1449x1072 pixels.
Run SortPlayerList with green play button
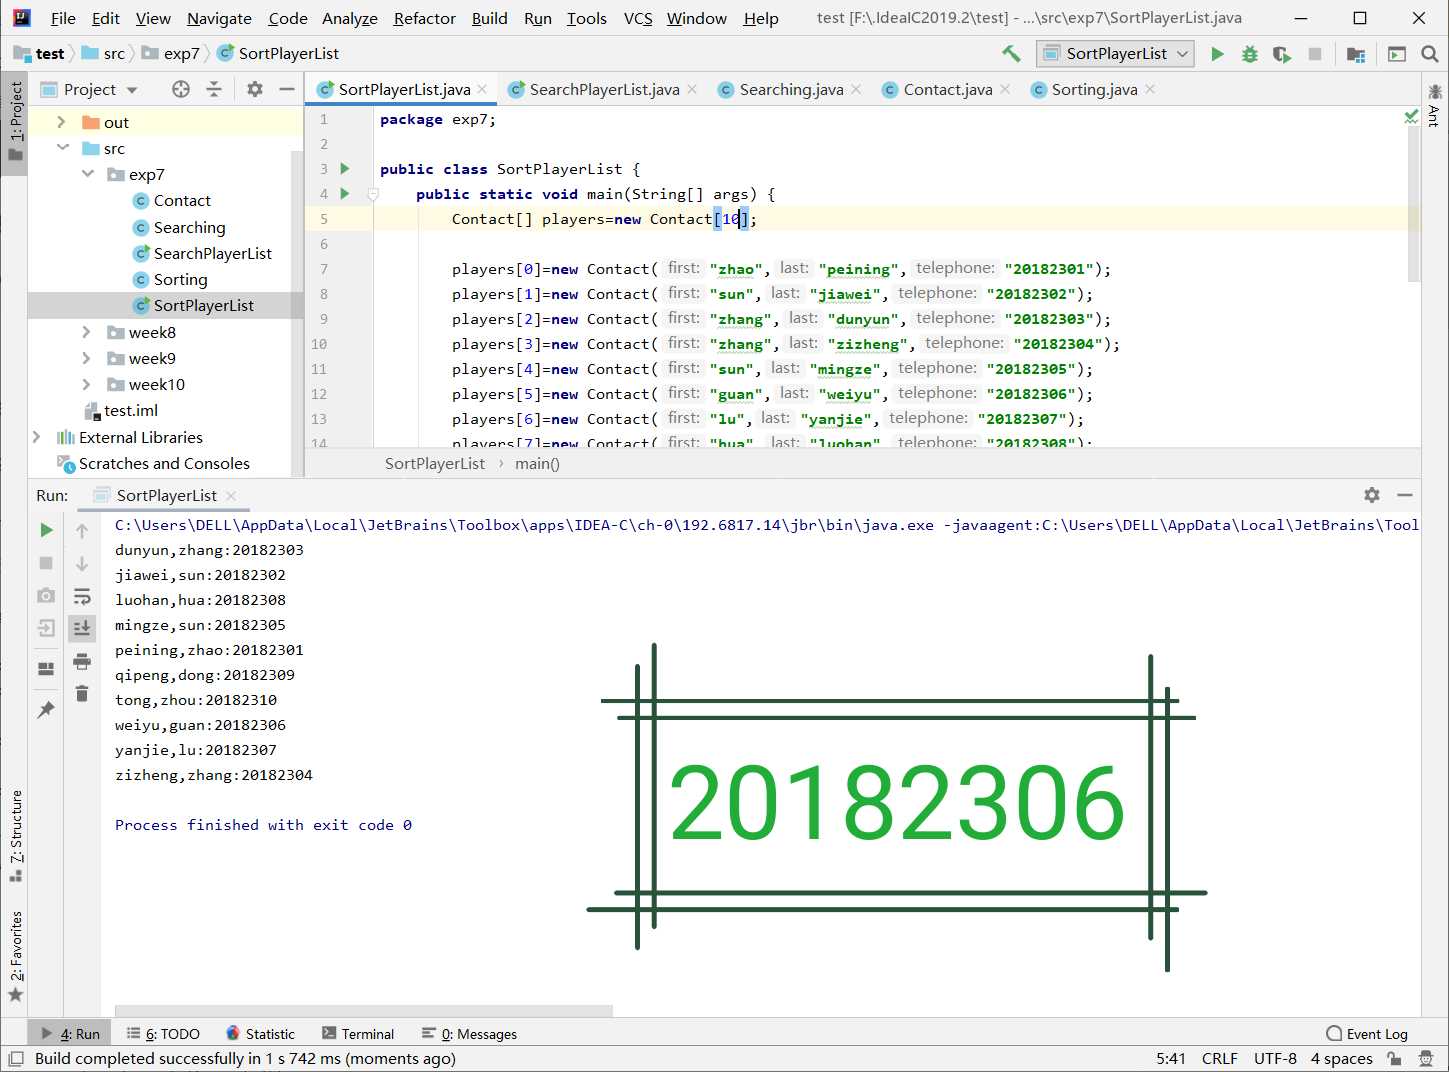[1217, 54]
